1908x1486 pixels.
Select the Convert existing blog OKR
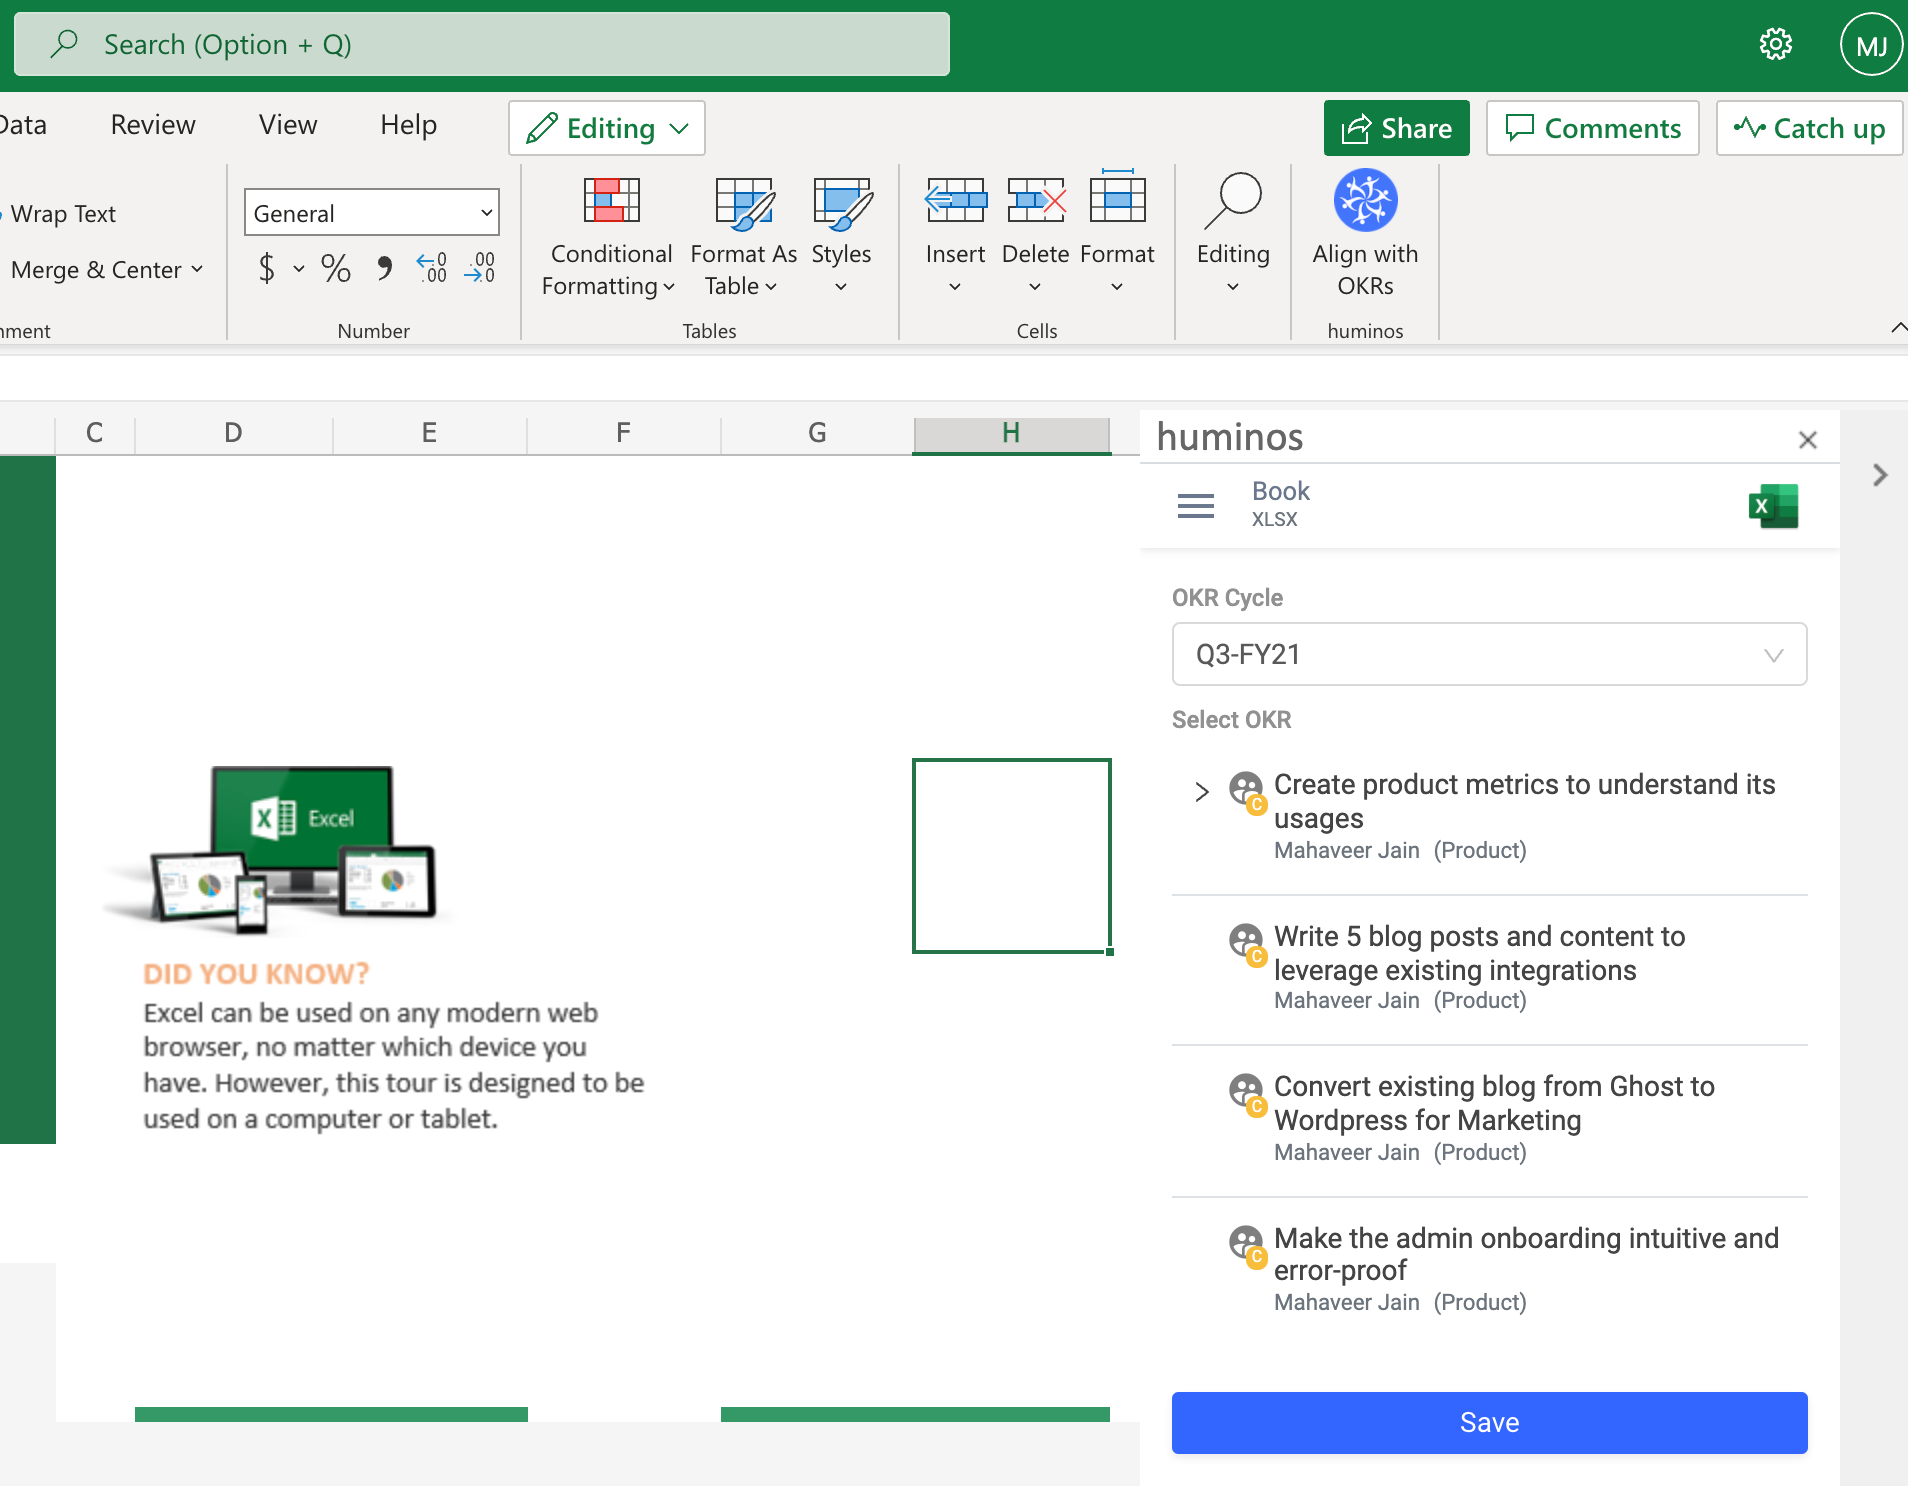pyautogui.click(x=1489, y=1120)
